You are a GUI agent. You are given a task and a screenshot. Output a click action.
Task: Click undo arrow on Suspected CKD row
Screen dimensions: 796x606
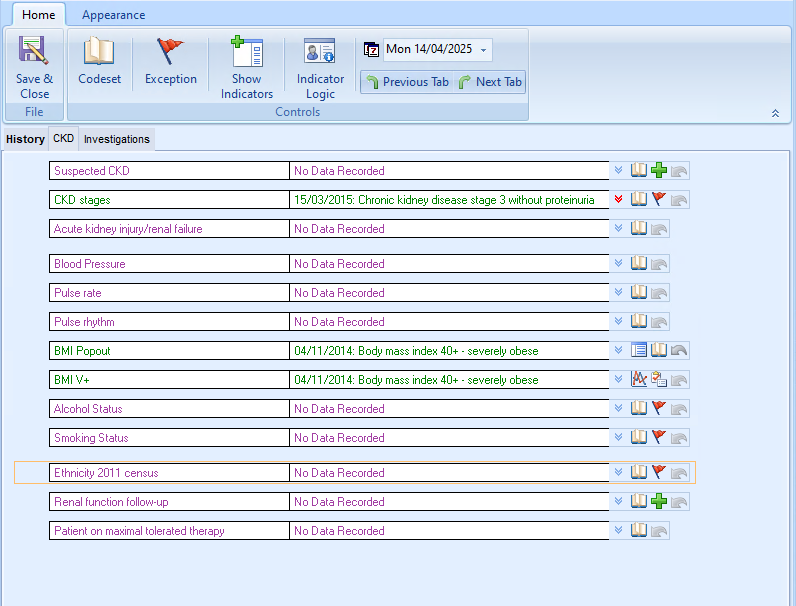(x=679, y=171)
